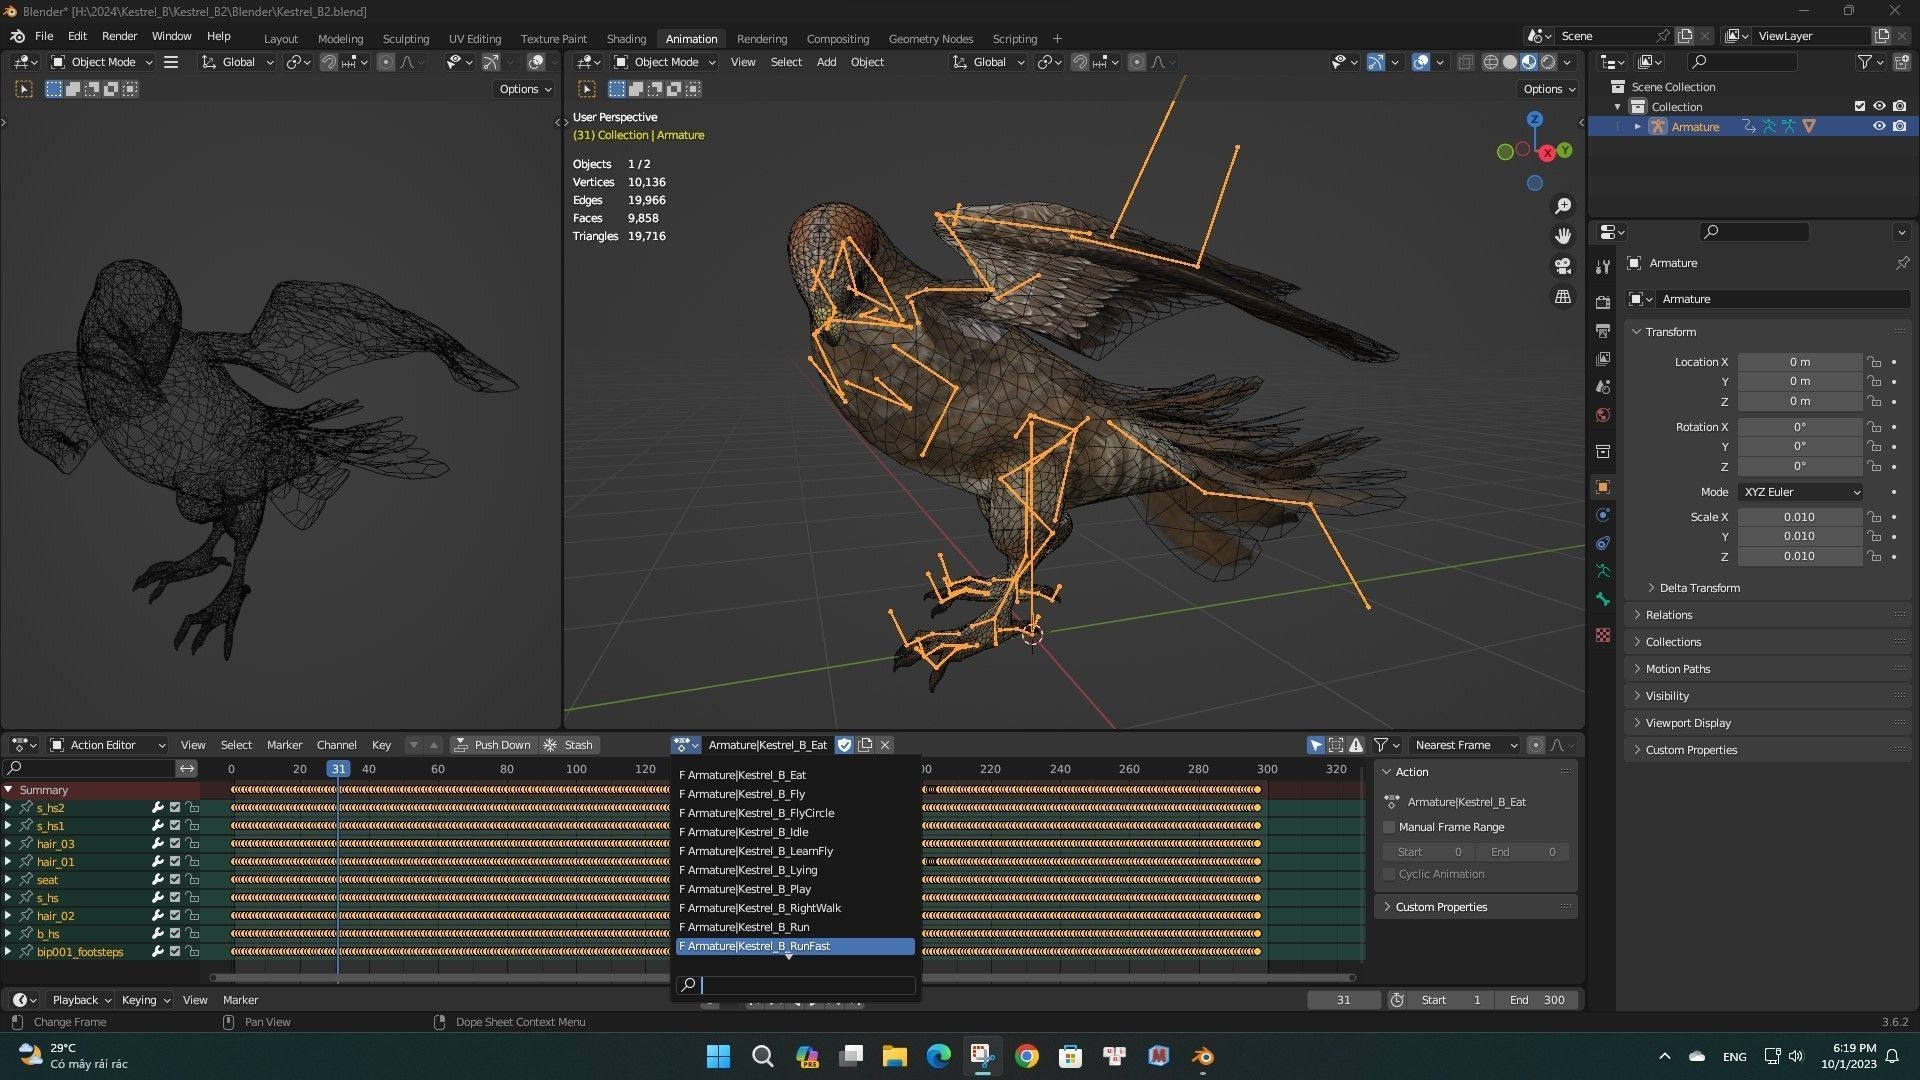Click the action list search field
Screen dimensions: 1920x1080
[796, 985]
